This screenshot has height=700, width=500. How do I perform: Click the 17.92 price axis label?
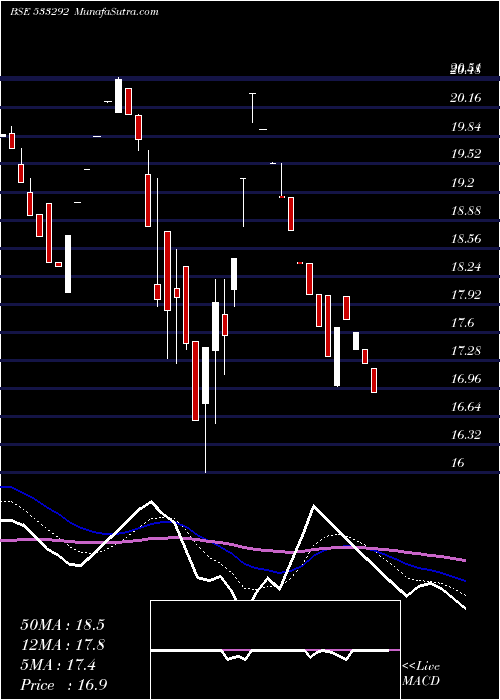466,295
